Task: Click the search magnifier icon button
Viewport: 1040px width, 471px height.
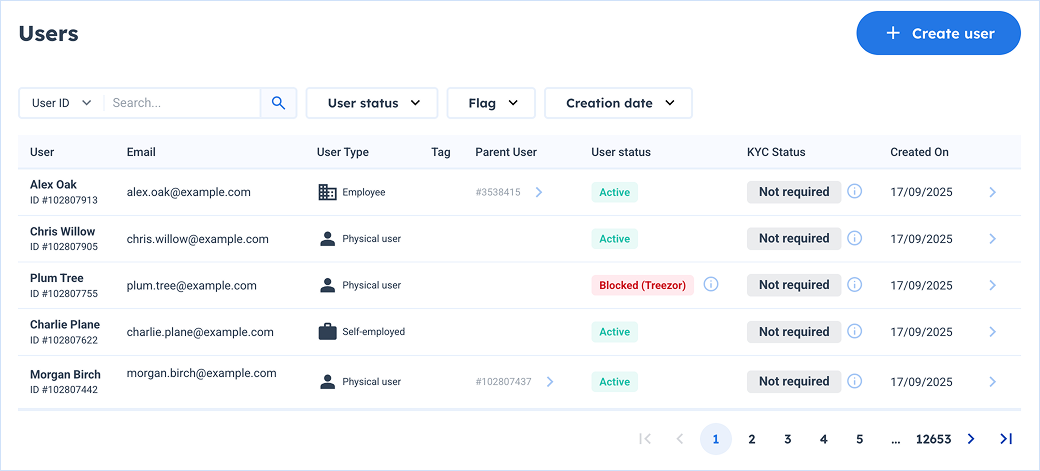Action: point(278,103)
